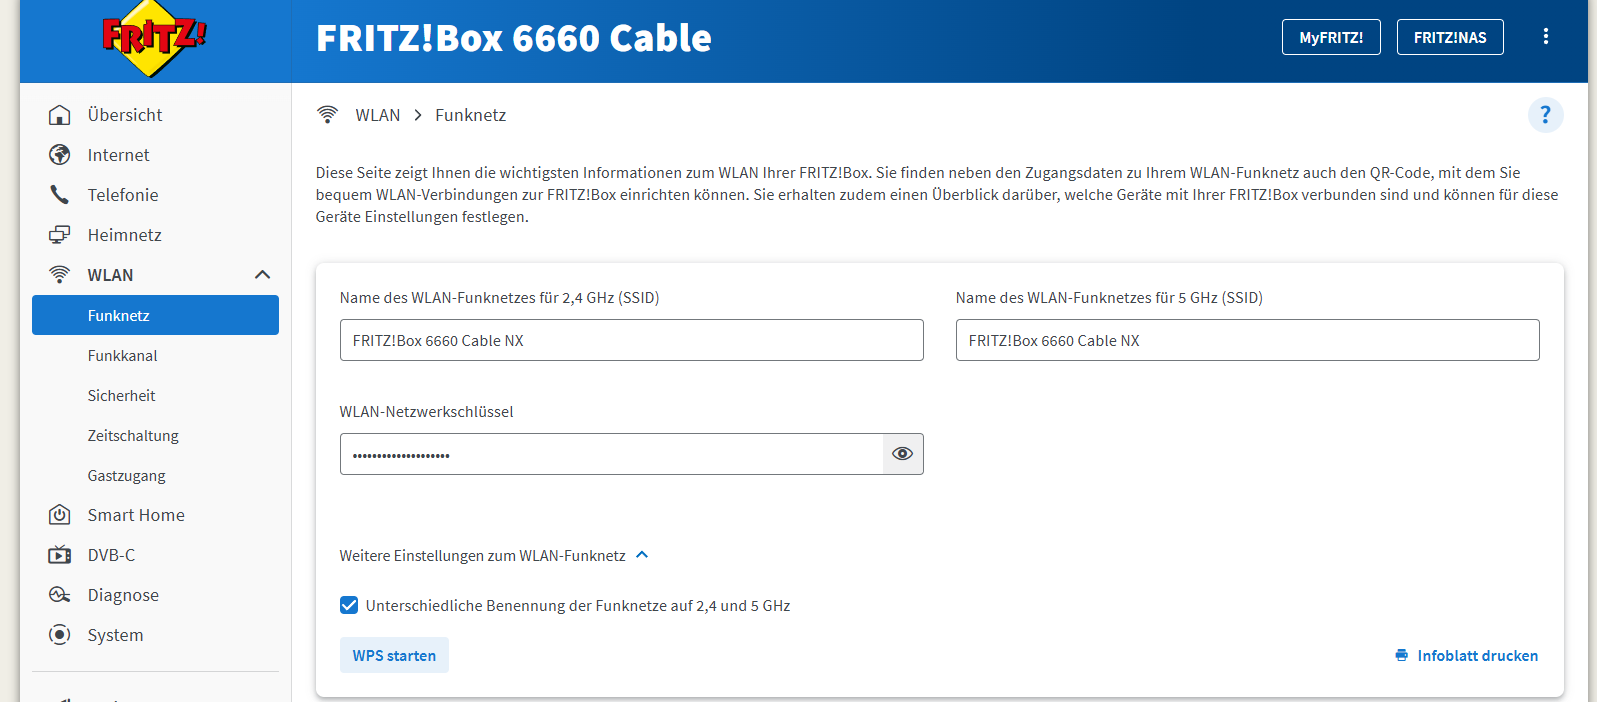Click the 2,4 GHz SSID name field
This screenshot has width=1597, height=702.
click(631, 340)
